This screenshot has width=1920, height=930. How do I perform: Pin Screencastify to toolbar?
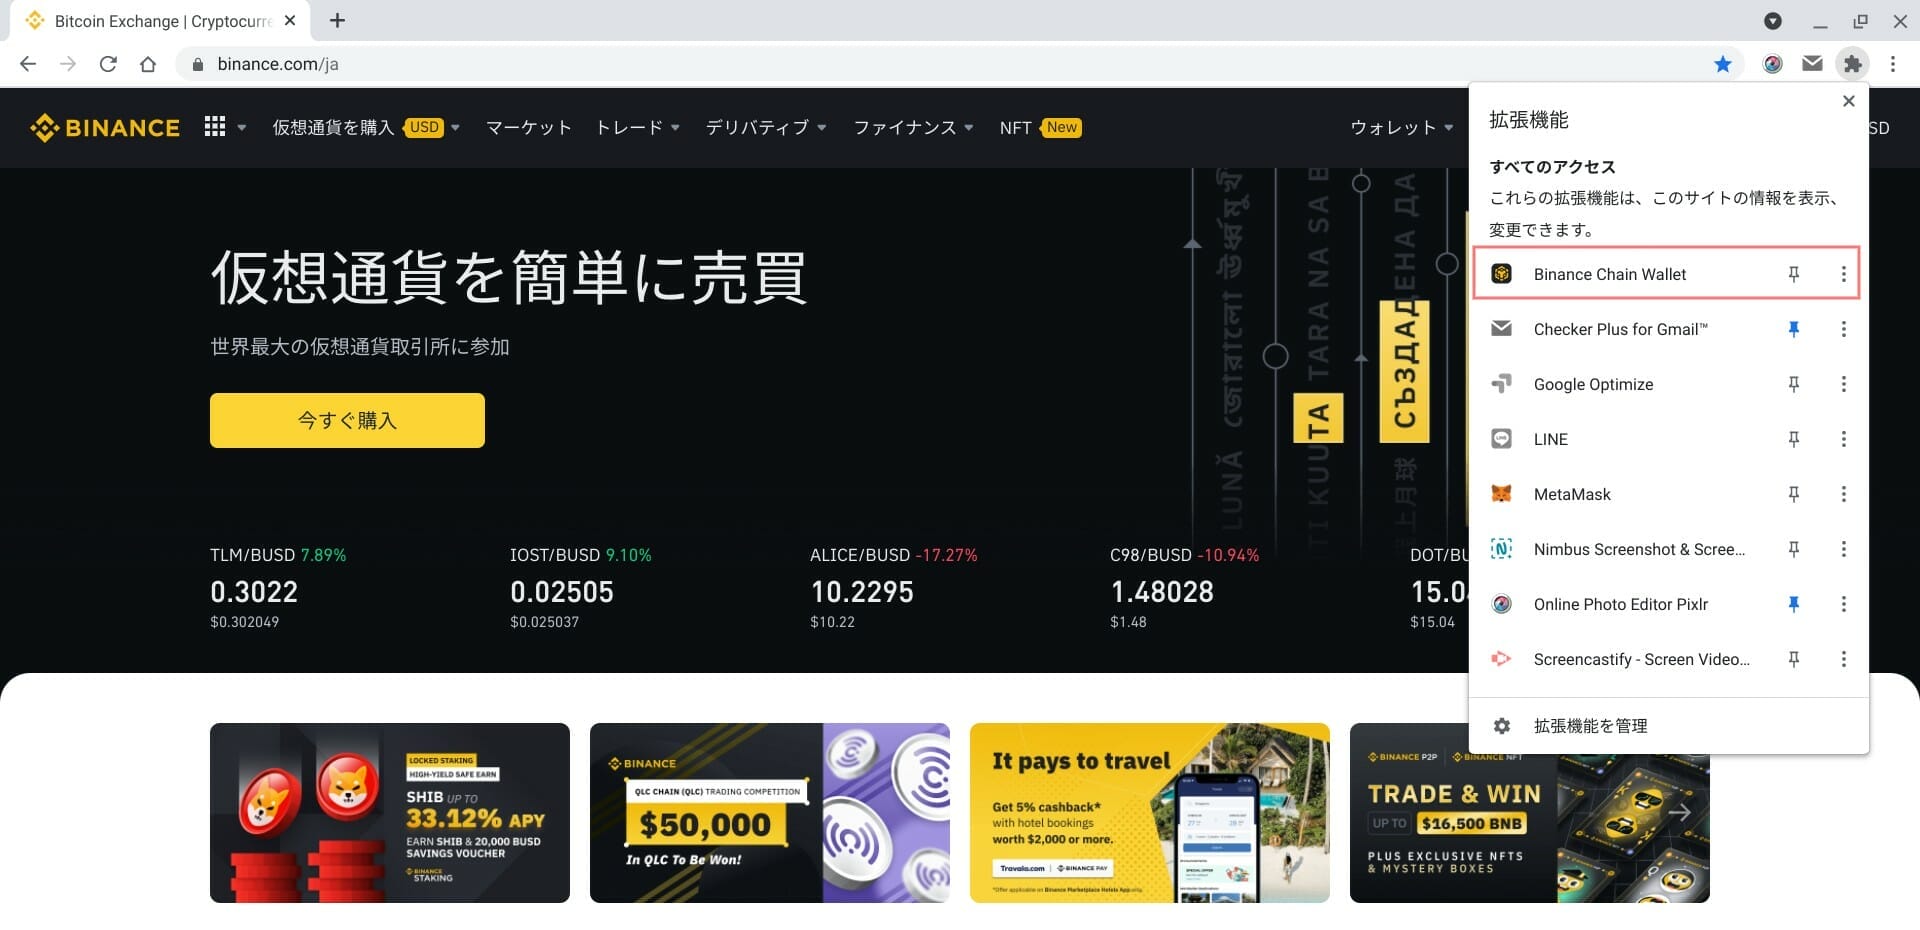click(1794, 659)
